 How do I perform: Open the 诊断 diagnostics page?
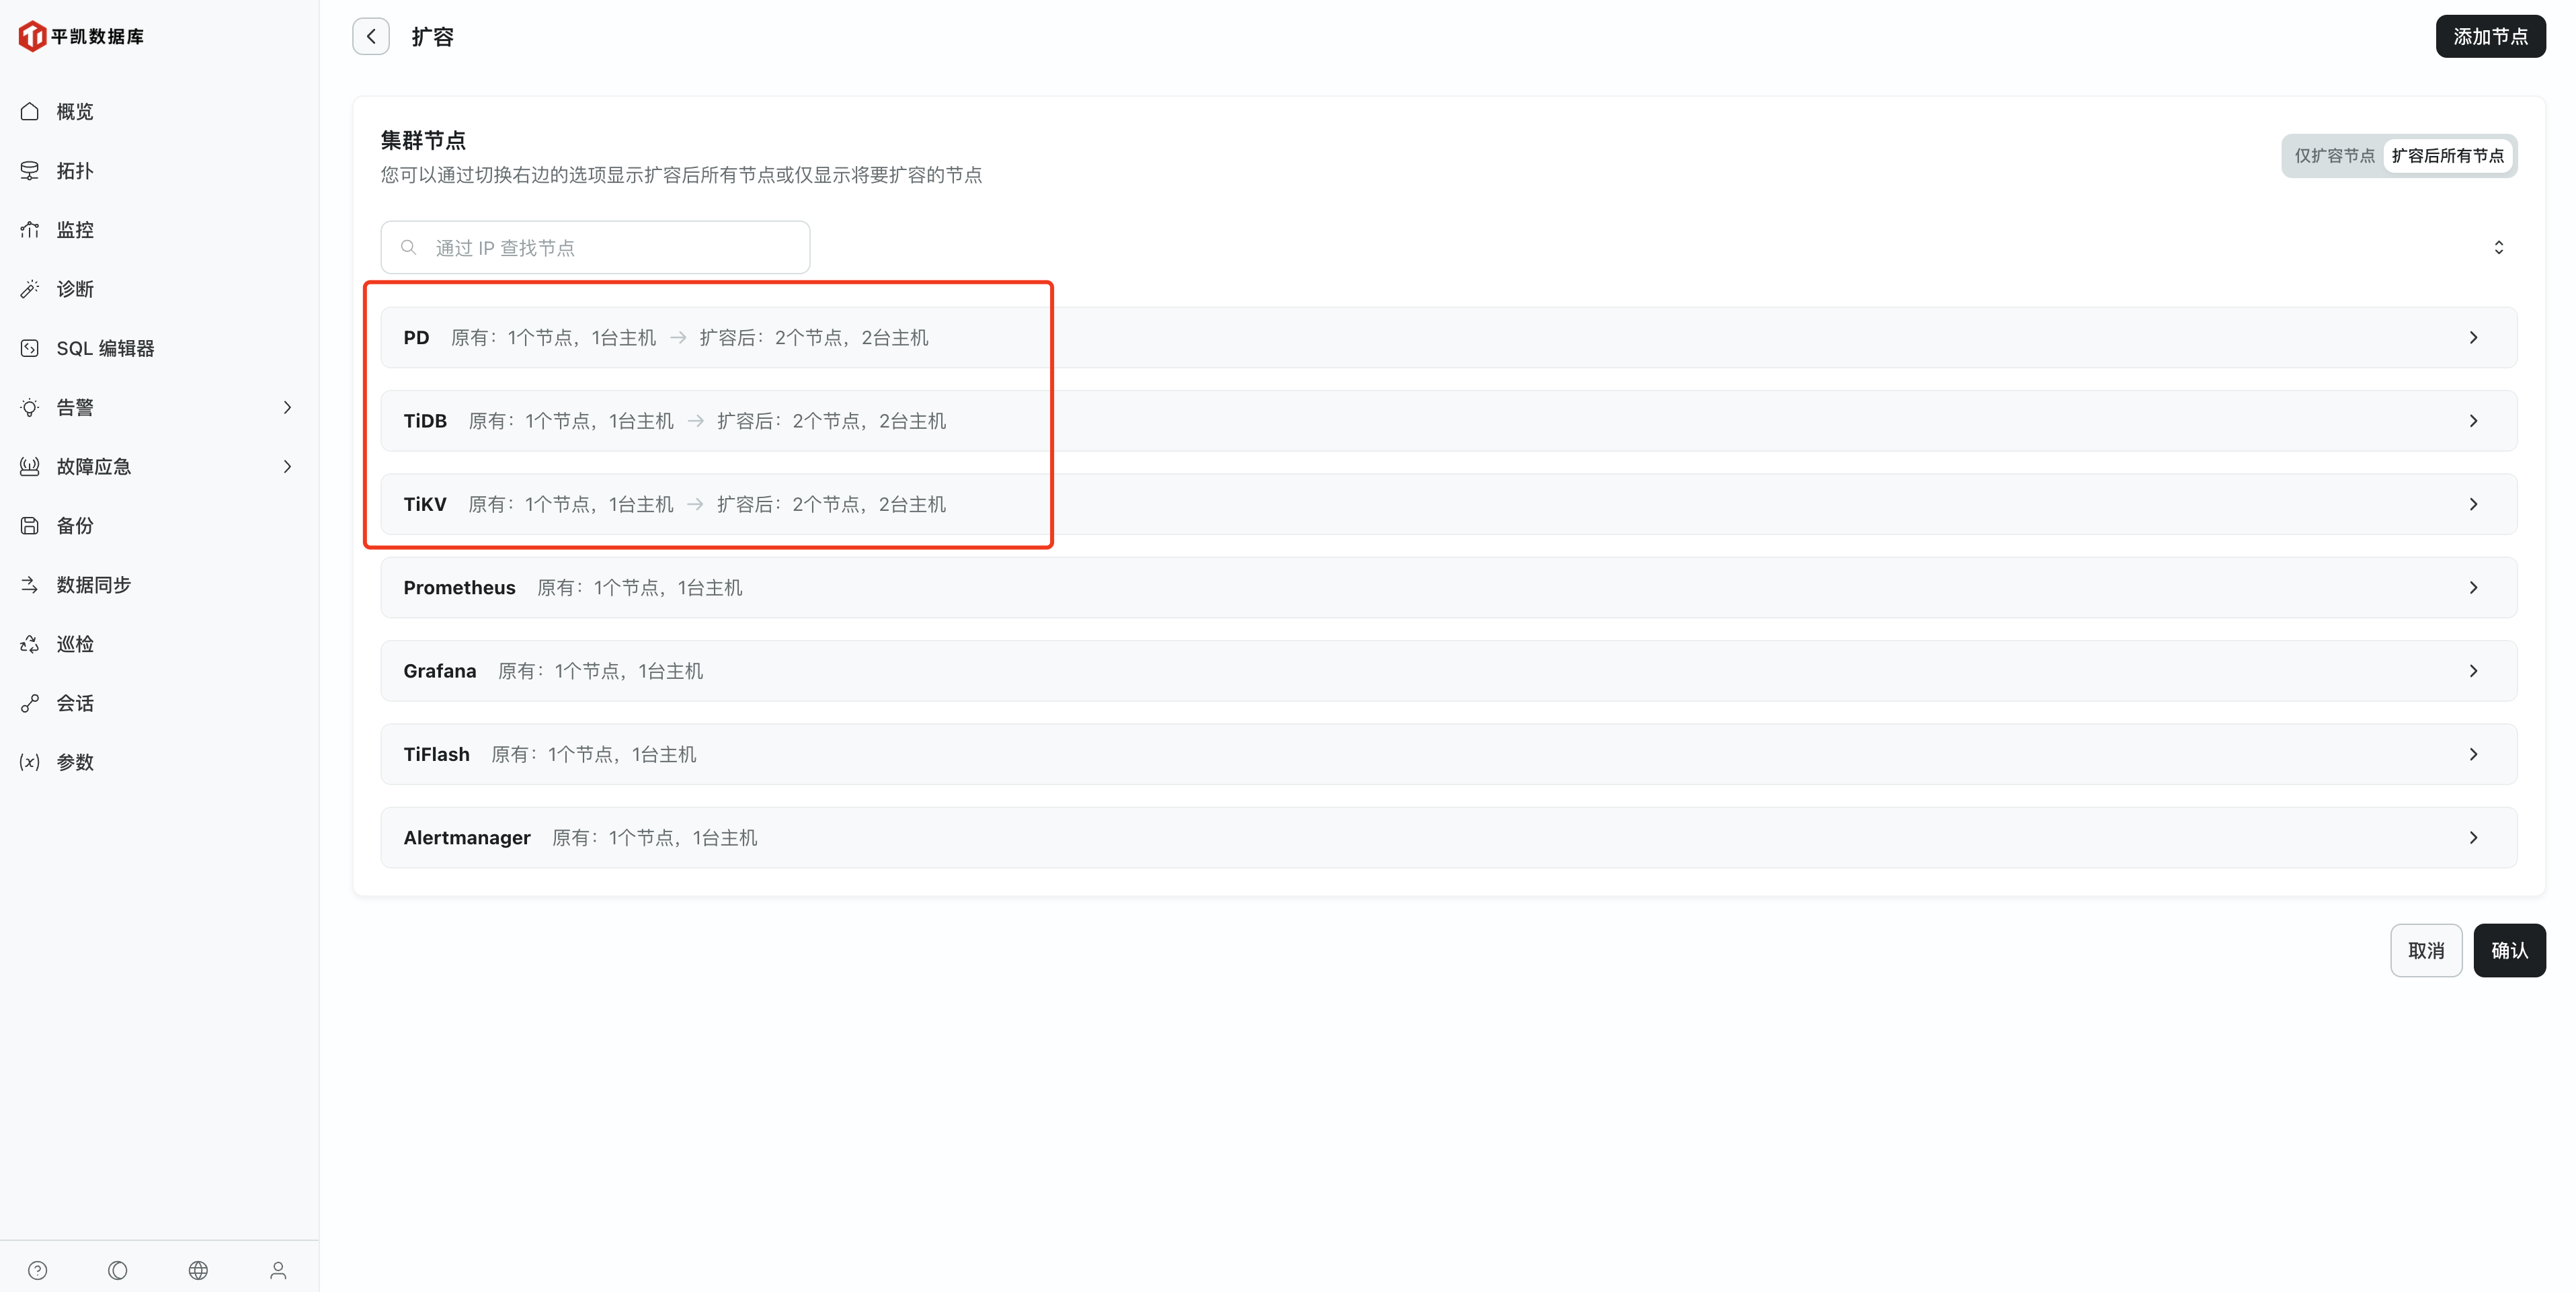pos(75,289)
